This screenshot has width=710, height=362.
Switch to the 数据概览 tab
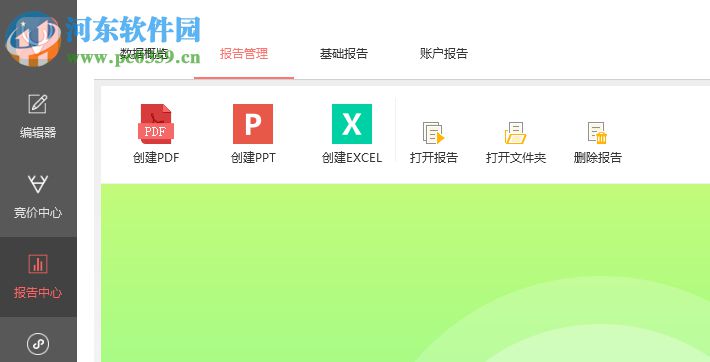point(144,53)
